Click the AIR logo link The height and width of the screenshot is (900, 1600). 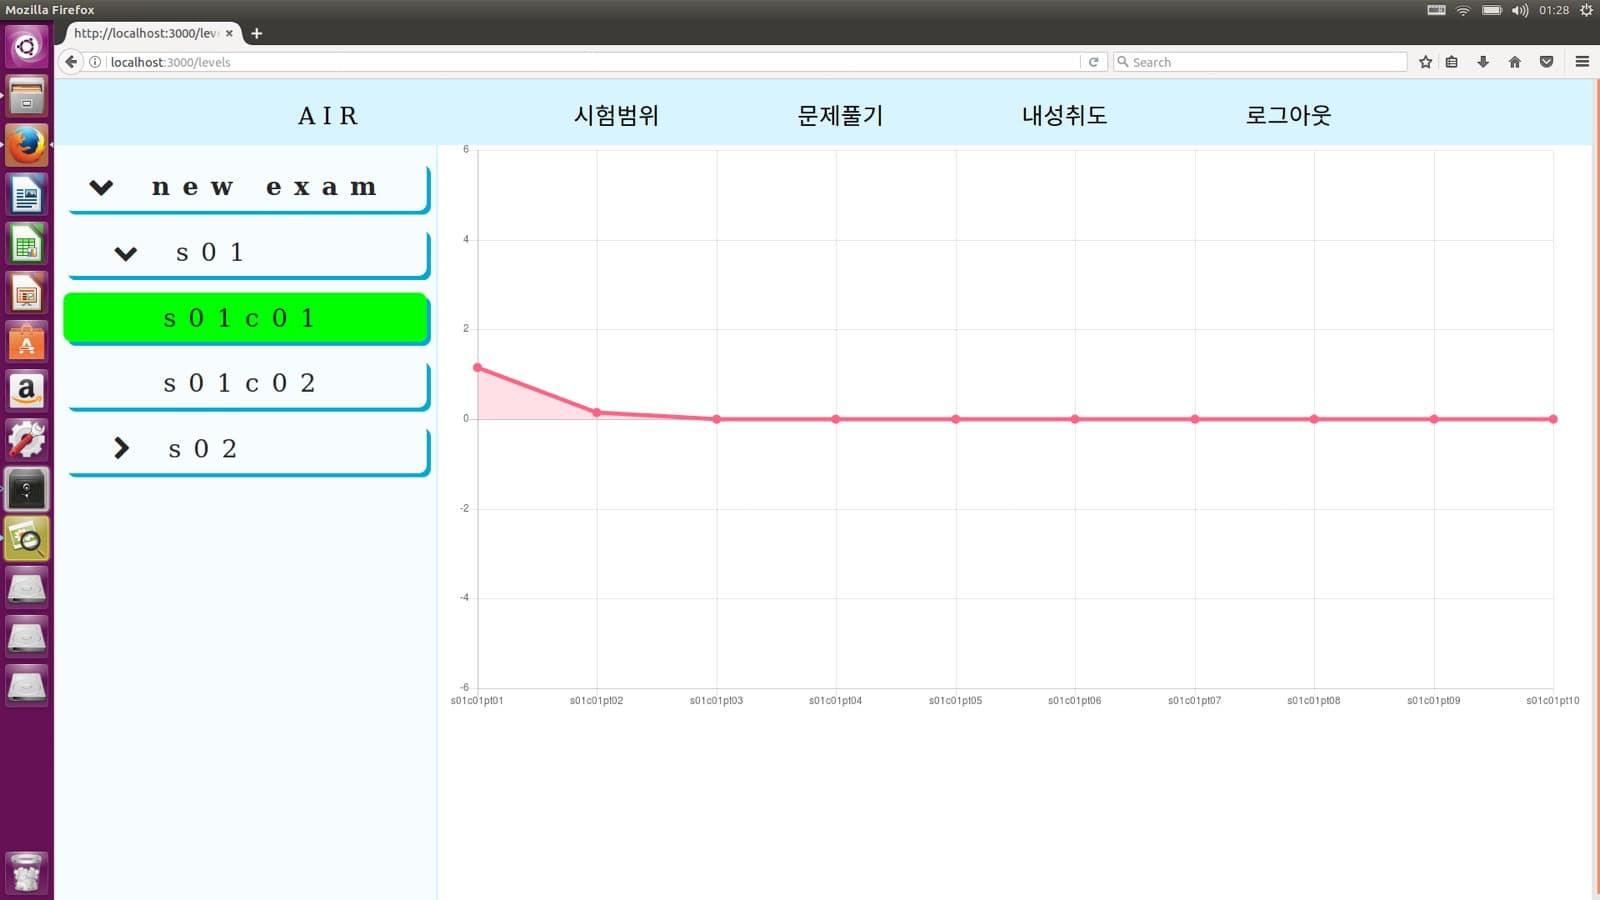(328, 116)
